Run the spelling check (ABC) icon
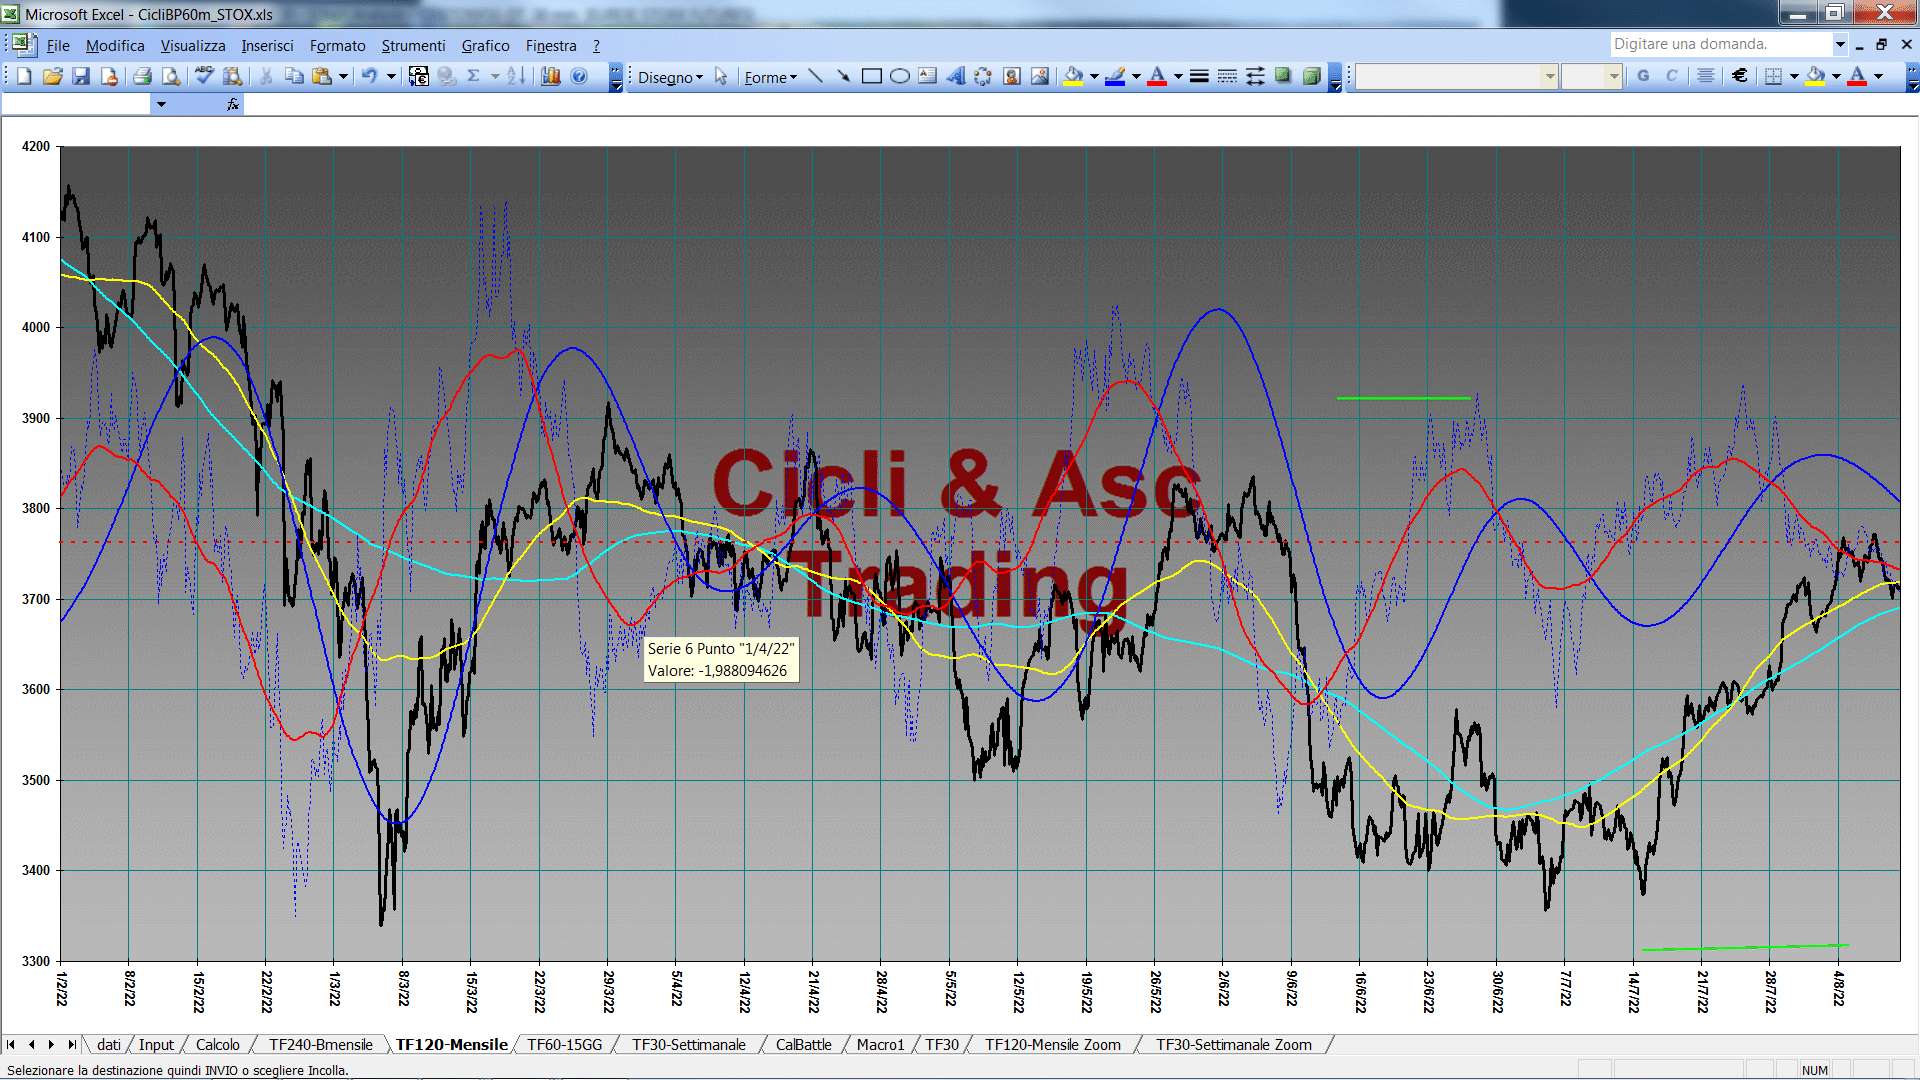This screenshot has width=1920, height=1080. tap(204, 76)
